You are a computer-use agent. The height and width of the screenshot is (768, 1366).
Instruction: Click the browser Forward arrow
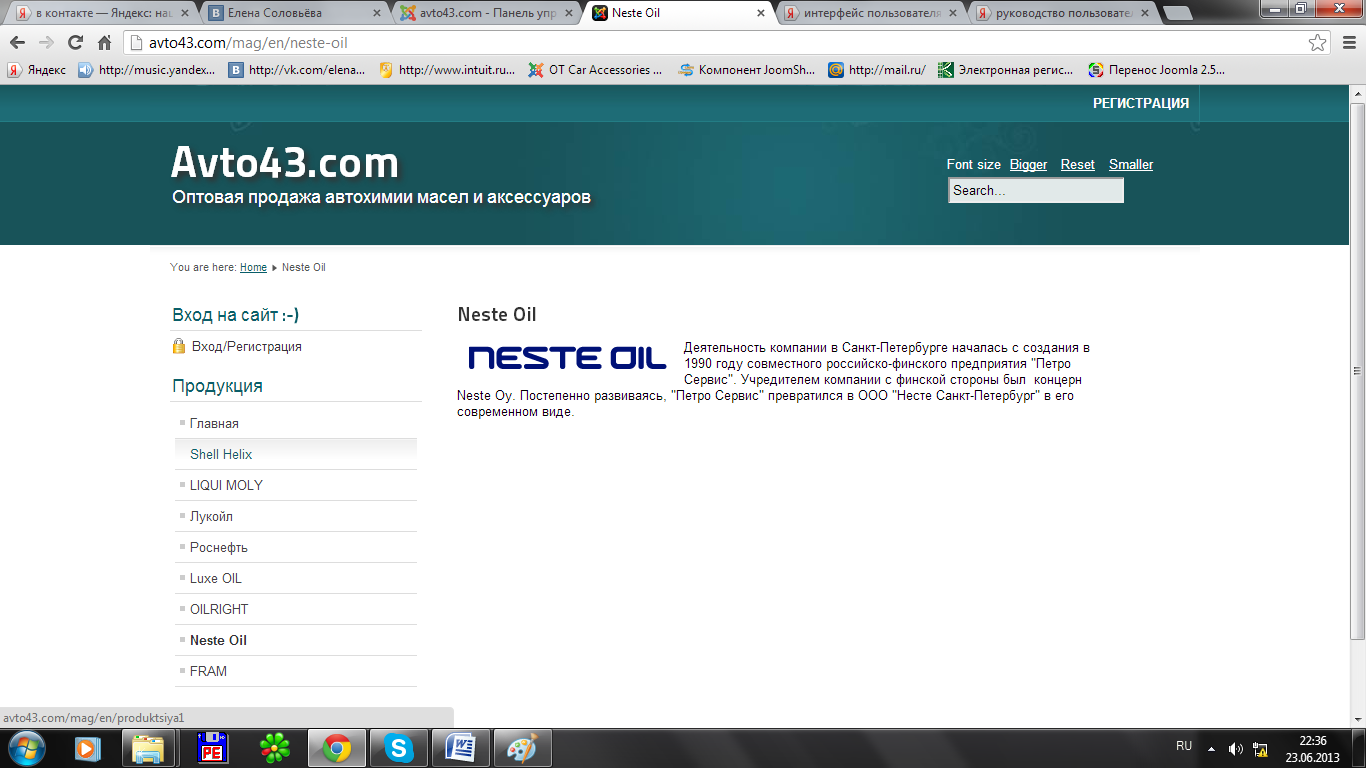pyautogui.click(x=46, y=43)
